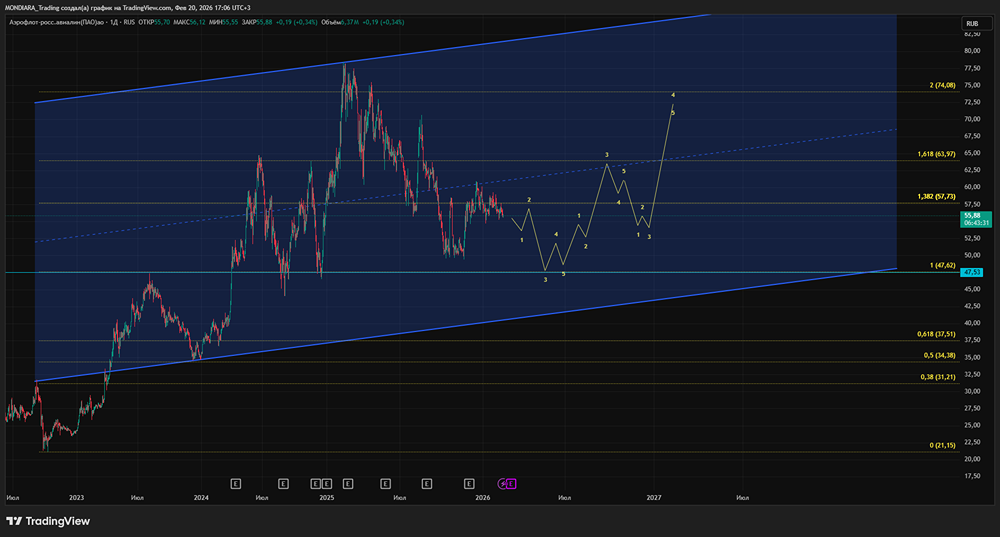Click the 2027 label on time axis
Viewport: 1000px width, 537px height.
tap(654, 497)
